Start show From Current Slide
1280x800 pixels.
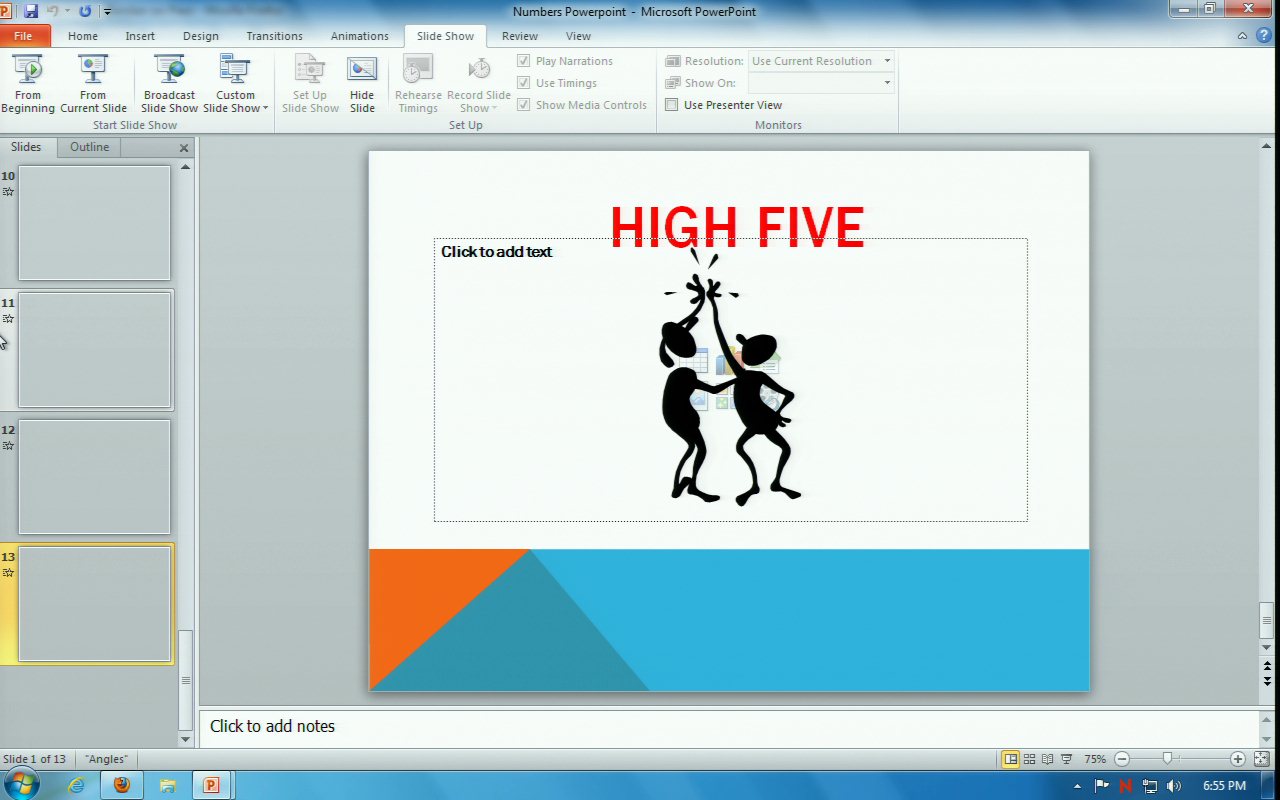93,83
